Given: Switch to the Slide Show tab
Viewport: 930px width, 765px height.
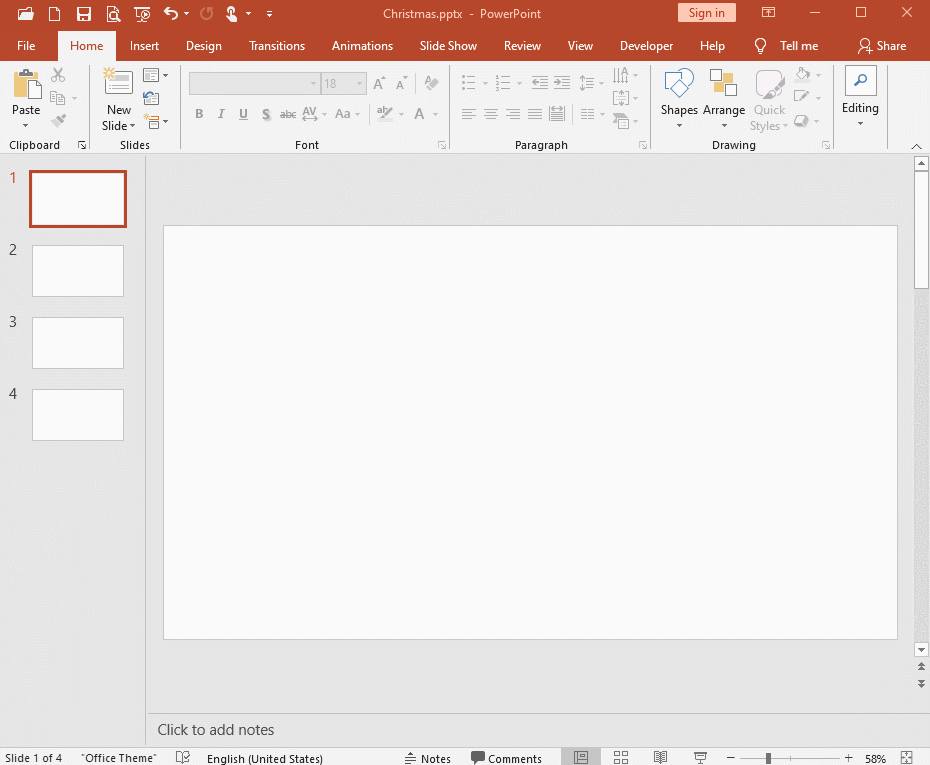Looking at the screenshot, I should (x=448, y=46).
